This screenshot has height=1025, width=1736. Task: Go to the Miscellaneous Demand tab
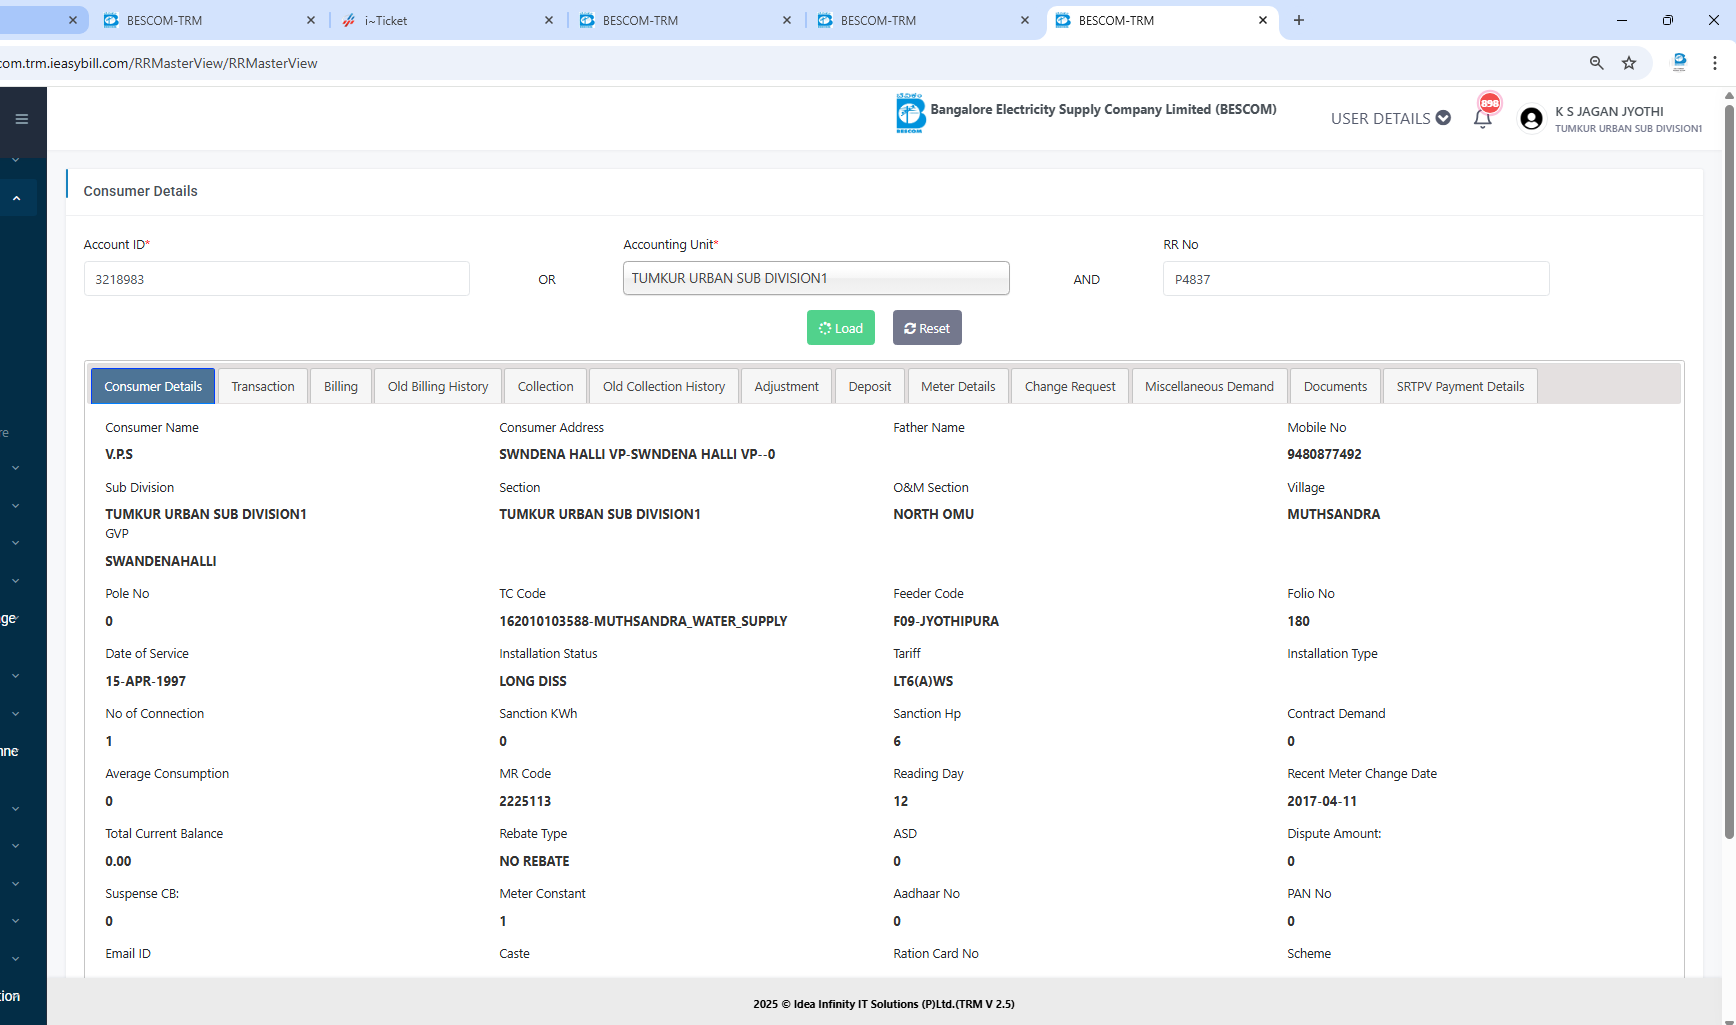[1208, 387]
